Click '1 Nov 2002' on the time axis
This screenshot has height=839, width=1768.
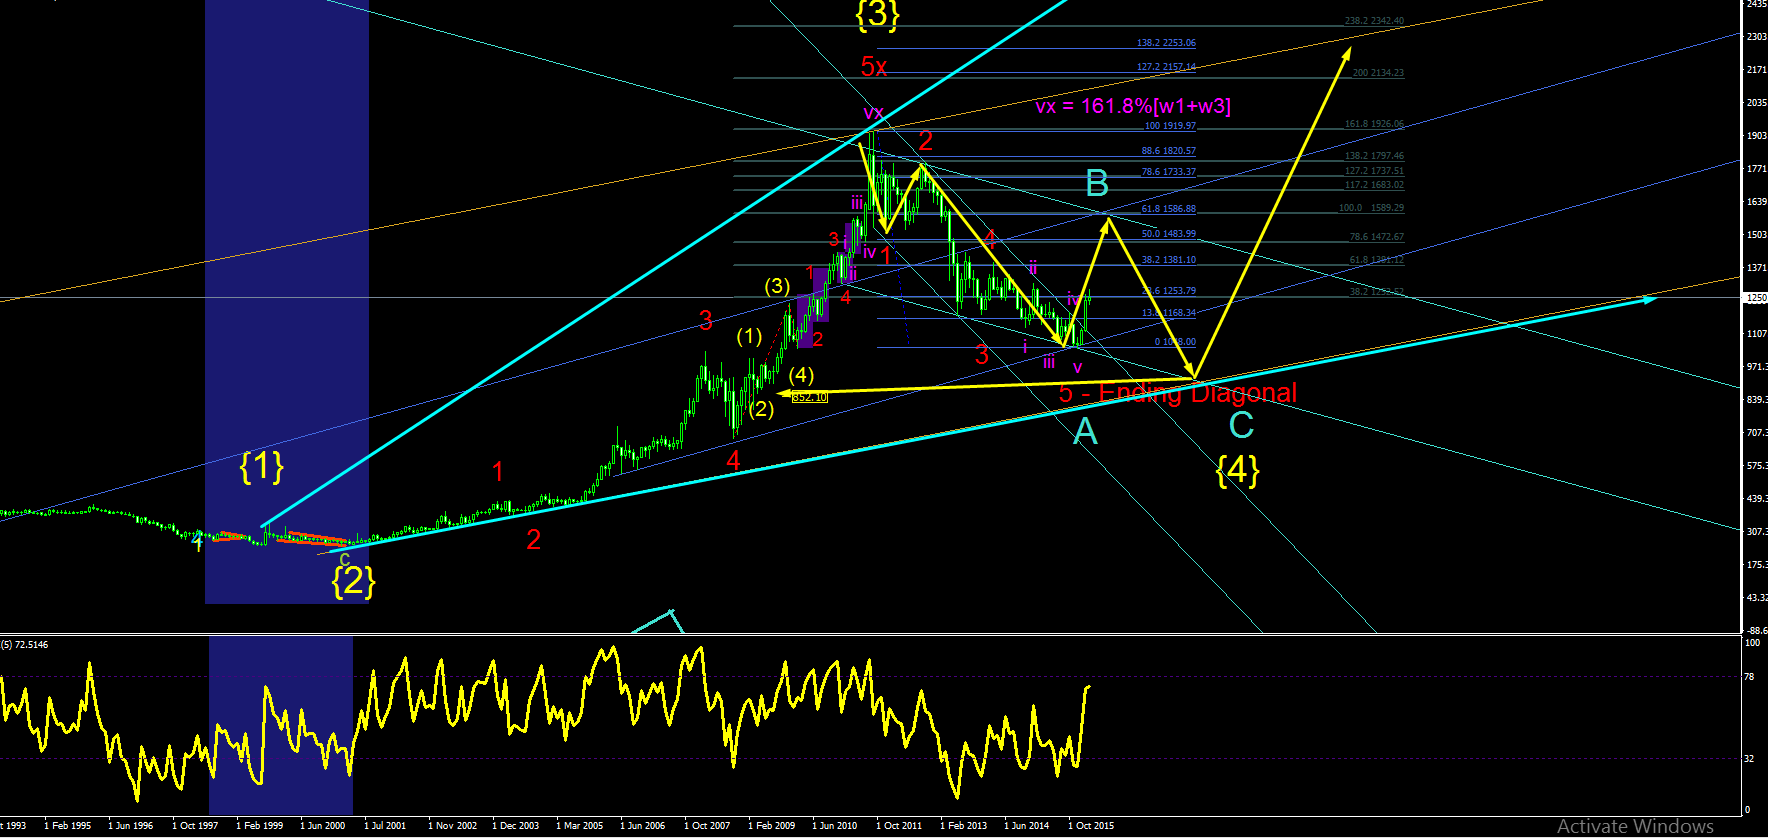(x=453, y=826)
